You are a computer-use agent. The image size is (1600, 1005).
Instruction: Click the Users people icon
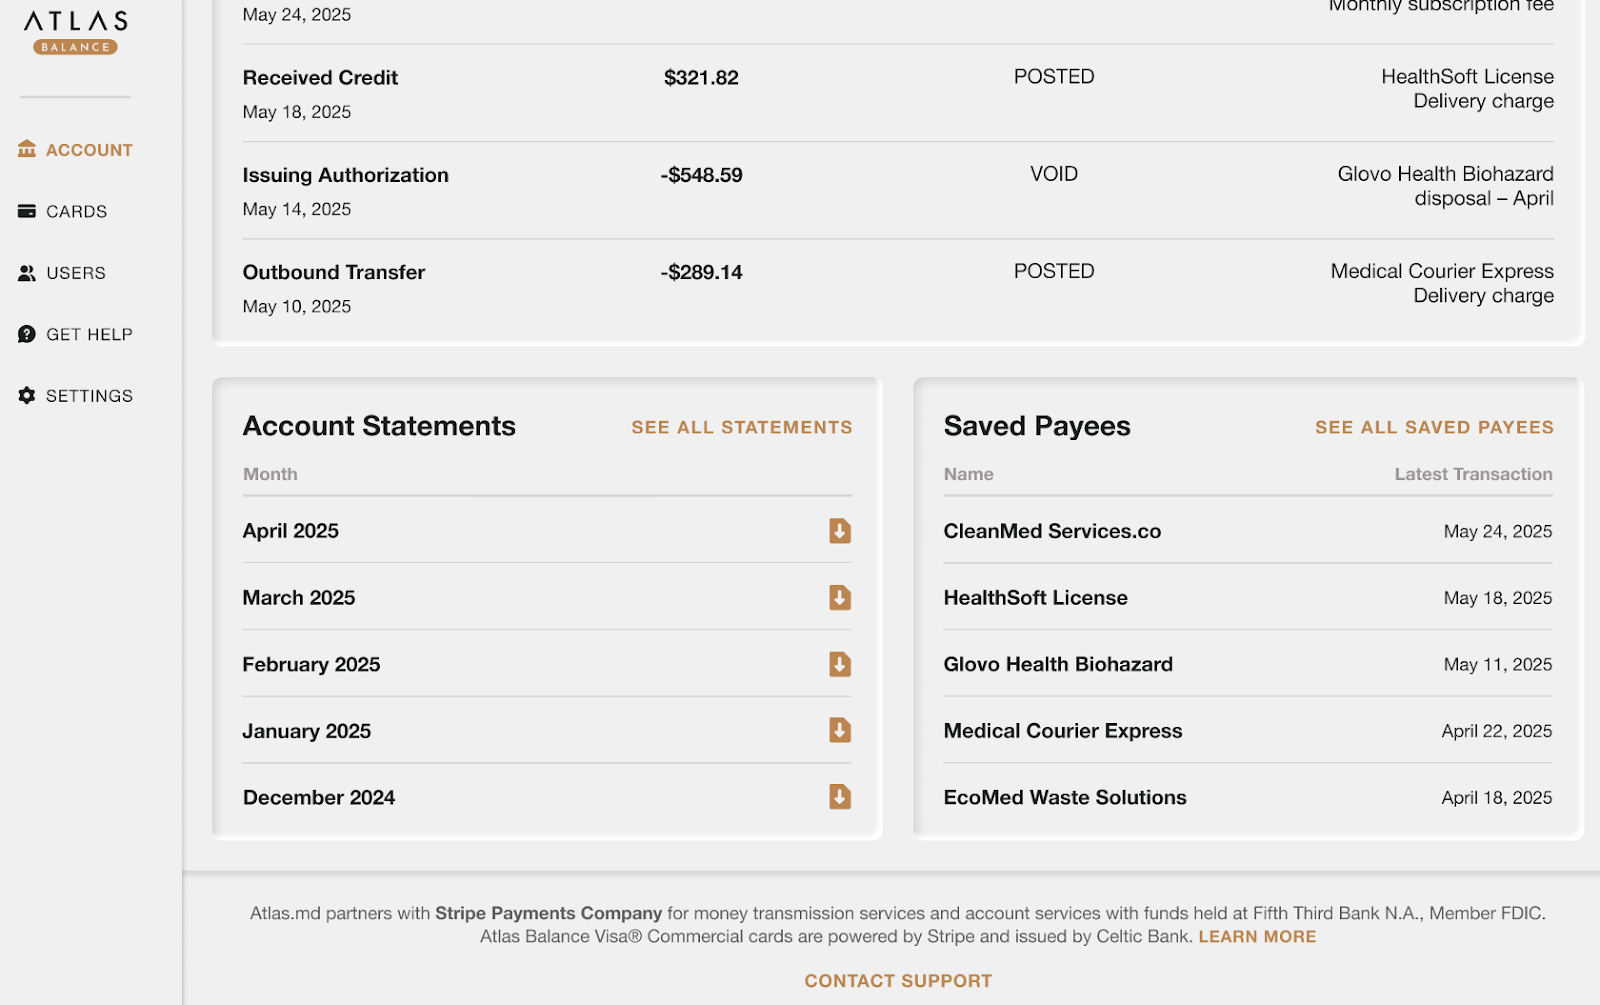coord(25,272)
